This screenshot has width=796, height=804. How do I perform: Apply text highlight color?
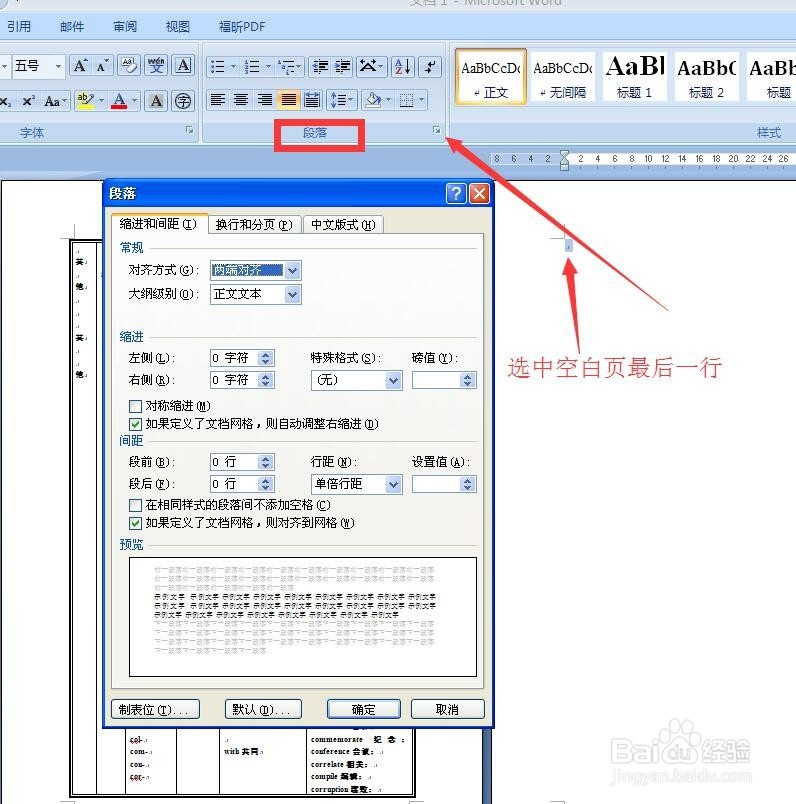85,101
